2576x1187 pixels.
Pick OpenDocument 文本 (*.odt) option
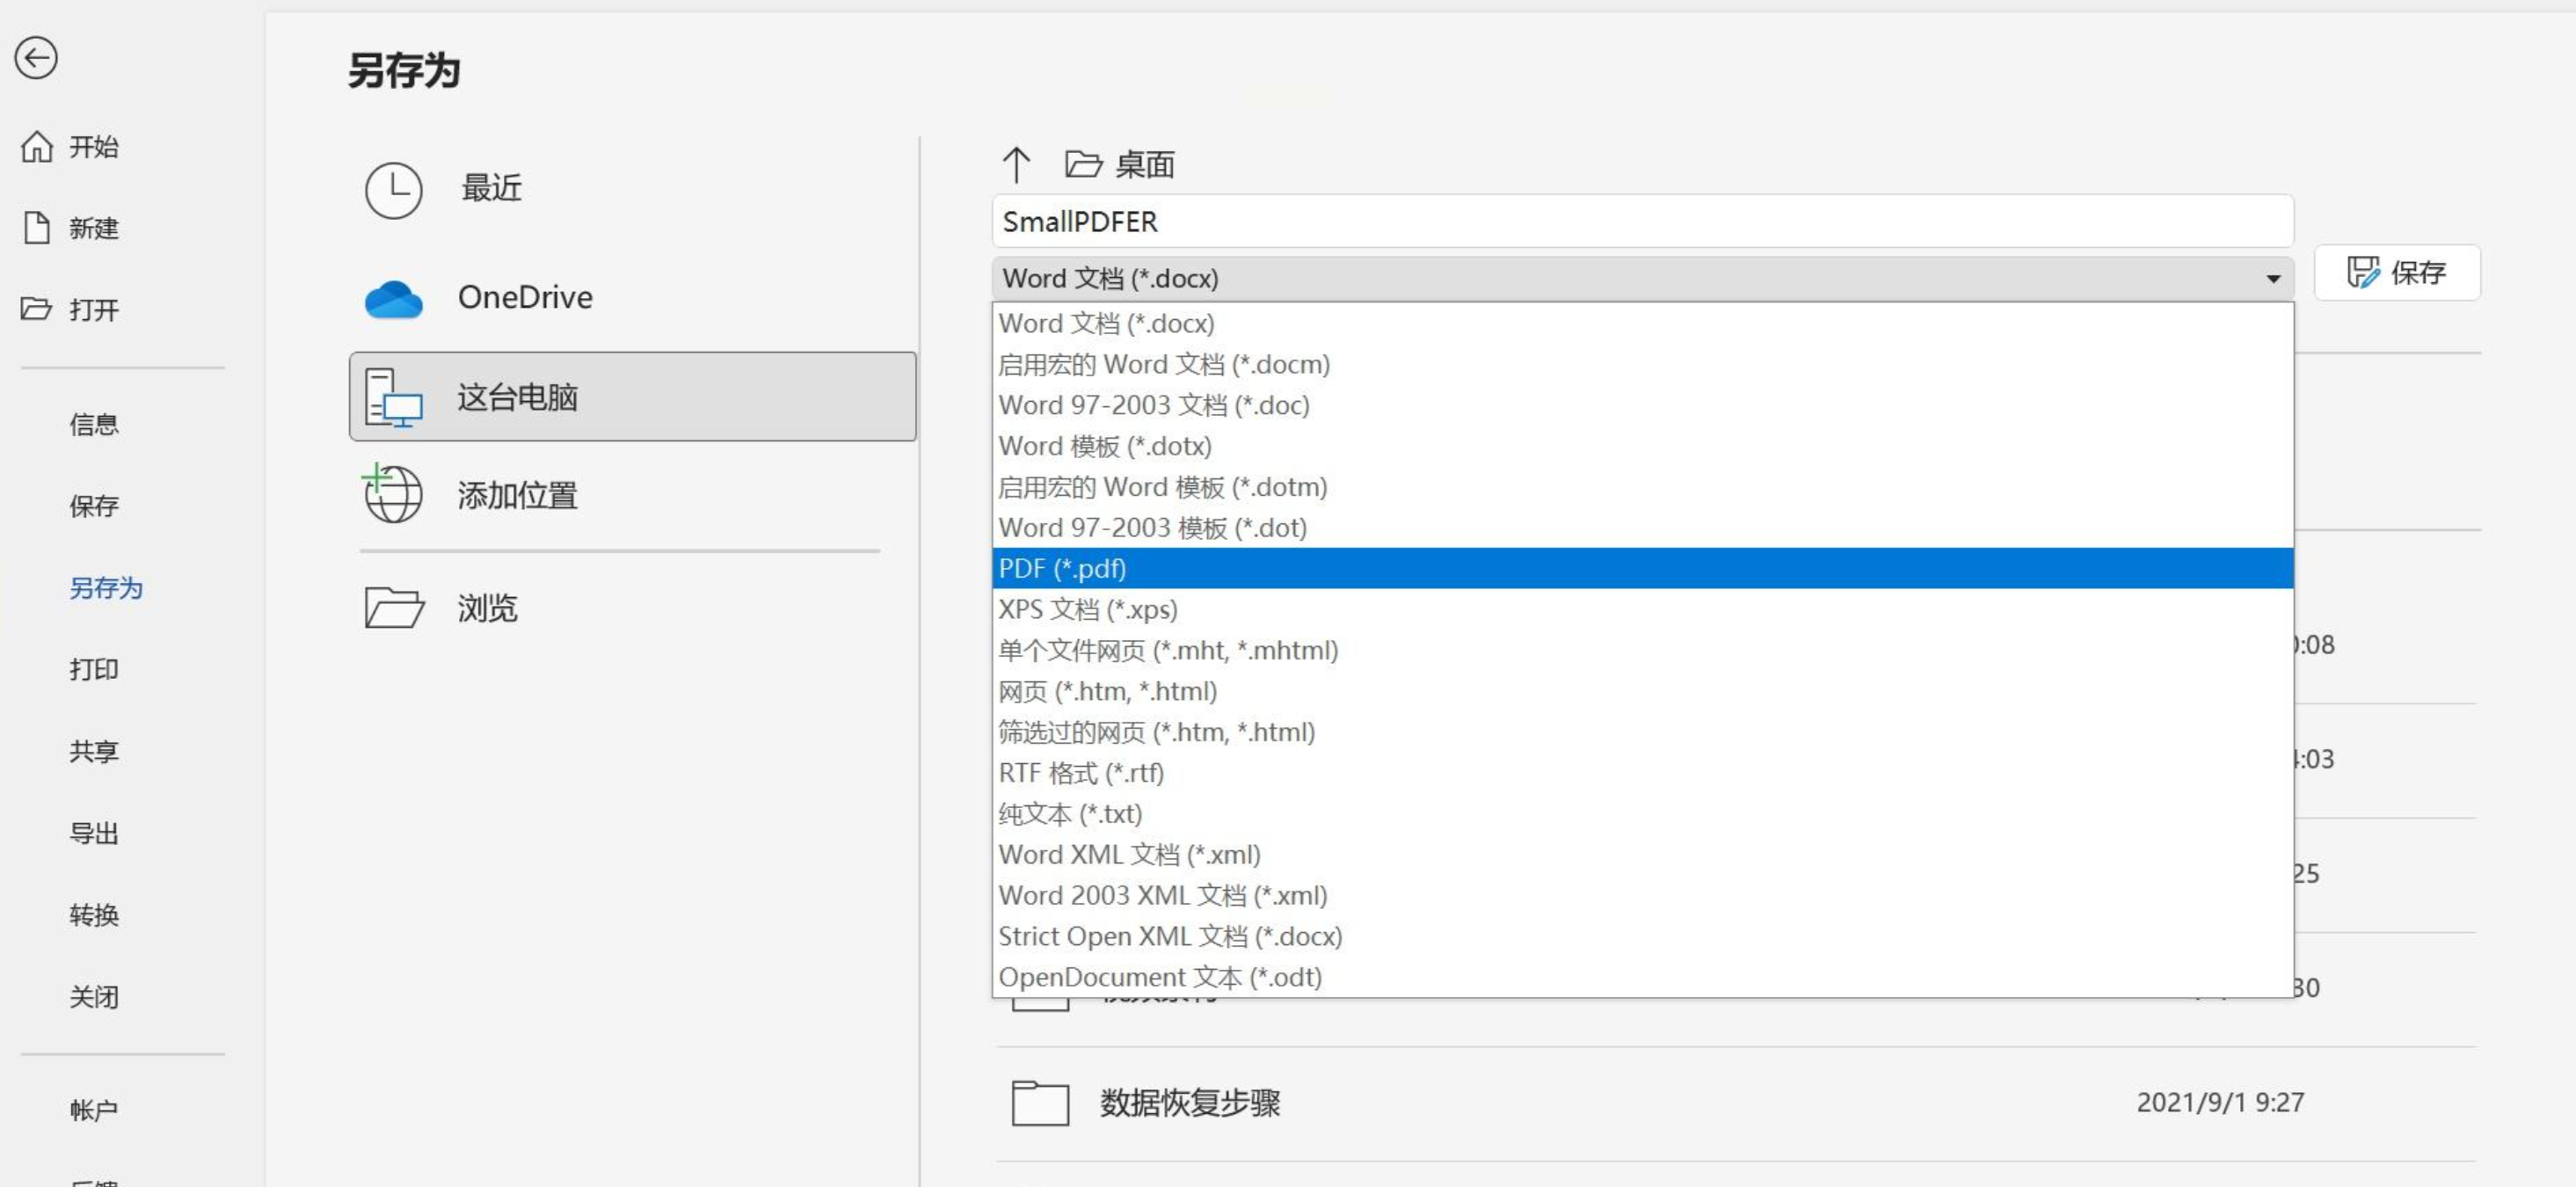(1159, 976)
